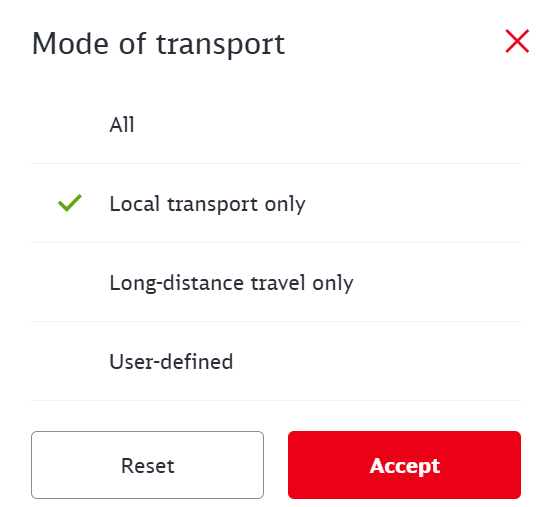The width and height of the screenshot is (549, 507).
Task: Close the Mode of transport dialog
Action: pyautogui.click(x=517, y=41)
